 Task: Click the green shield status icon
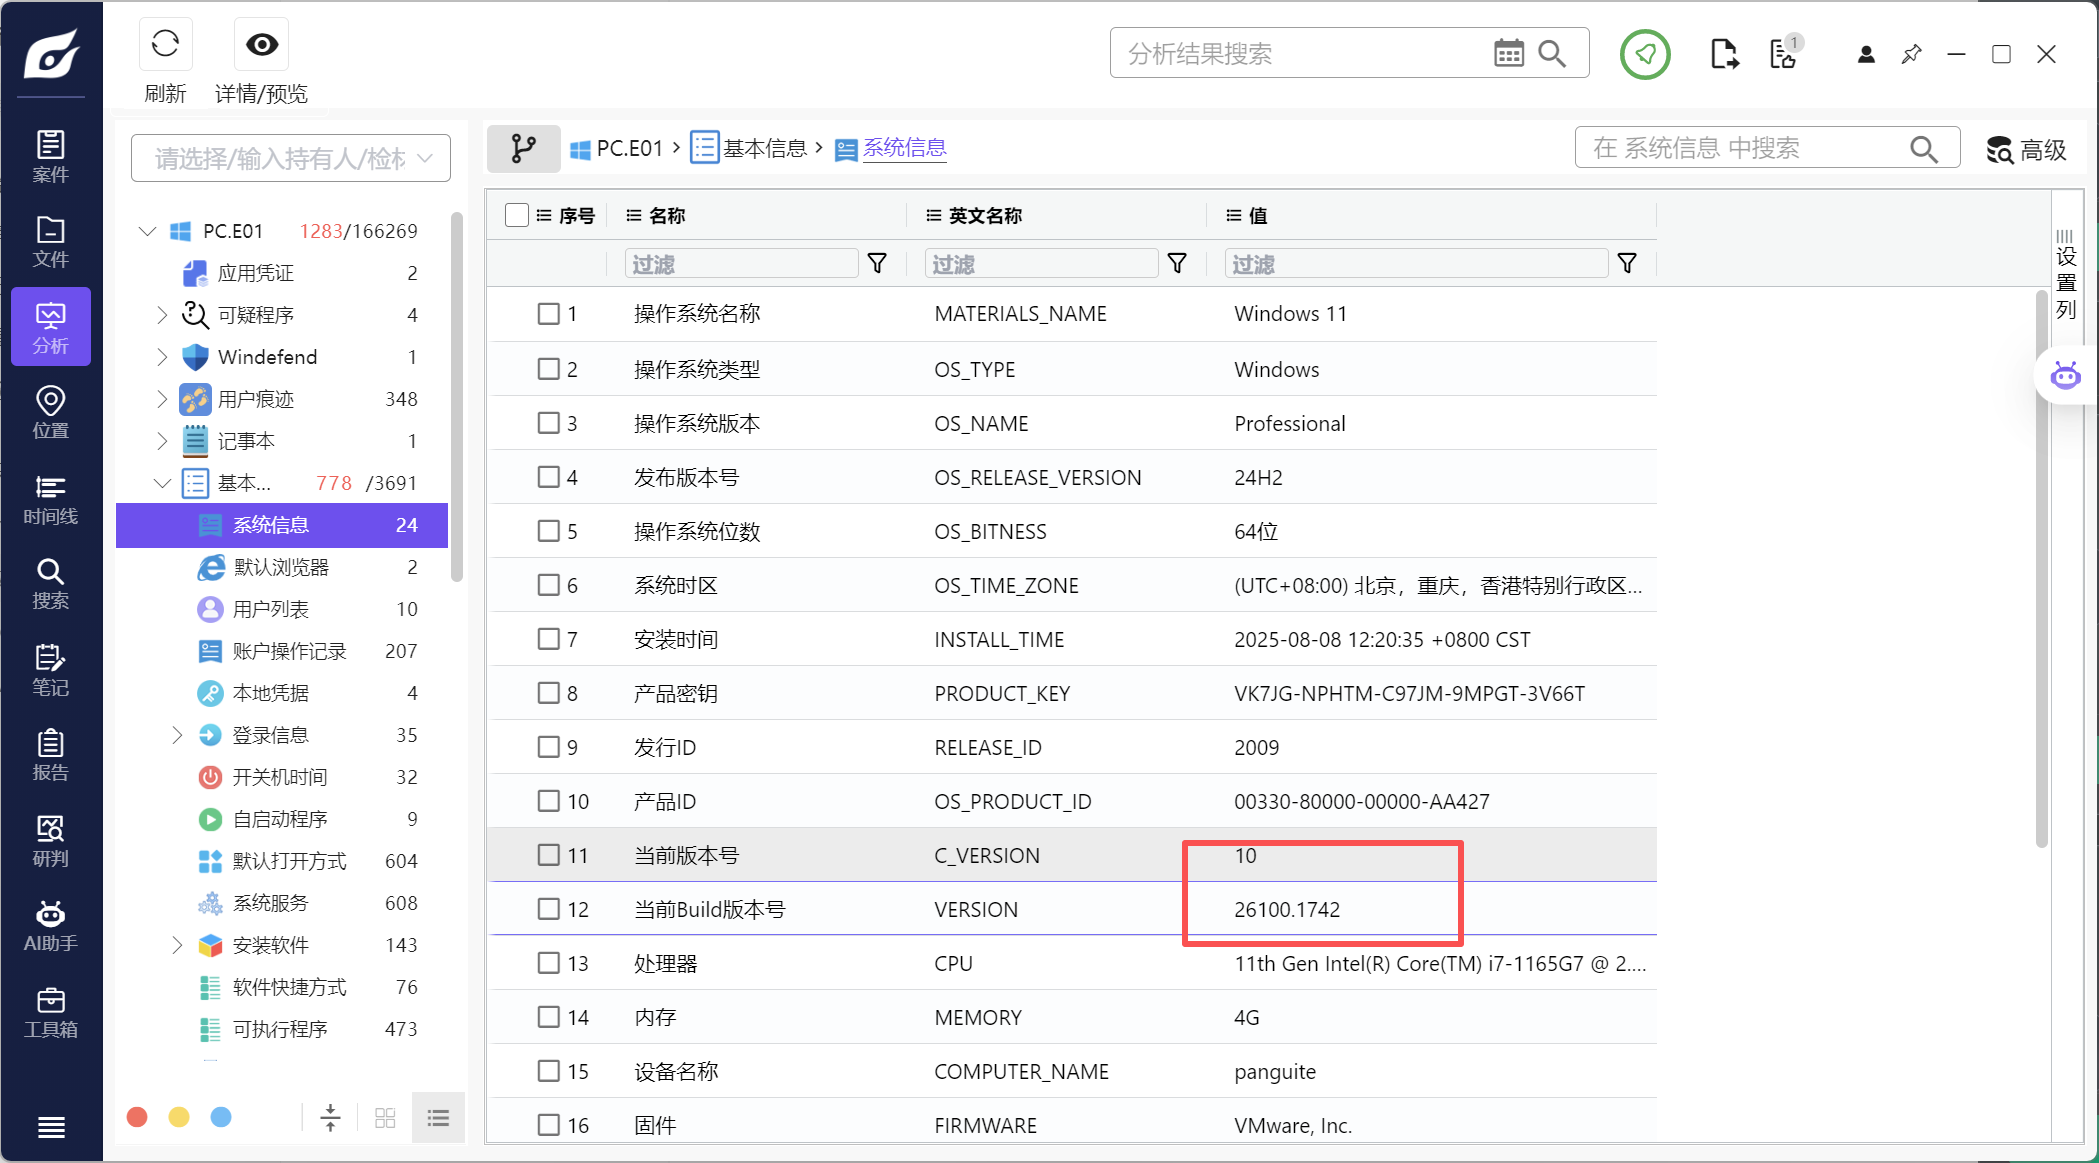[1645, 54]
